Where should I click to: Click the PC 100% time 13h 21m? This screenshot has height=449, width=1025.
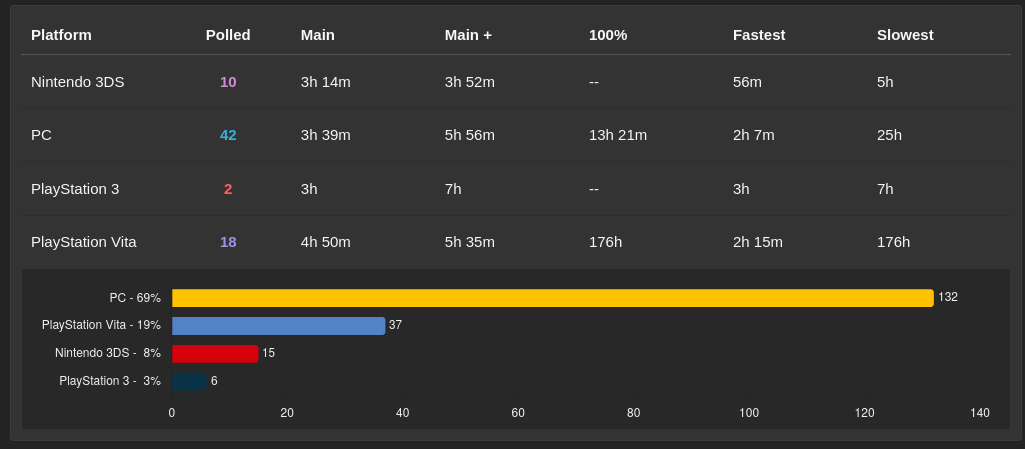(618, 135)
